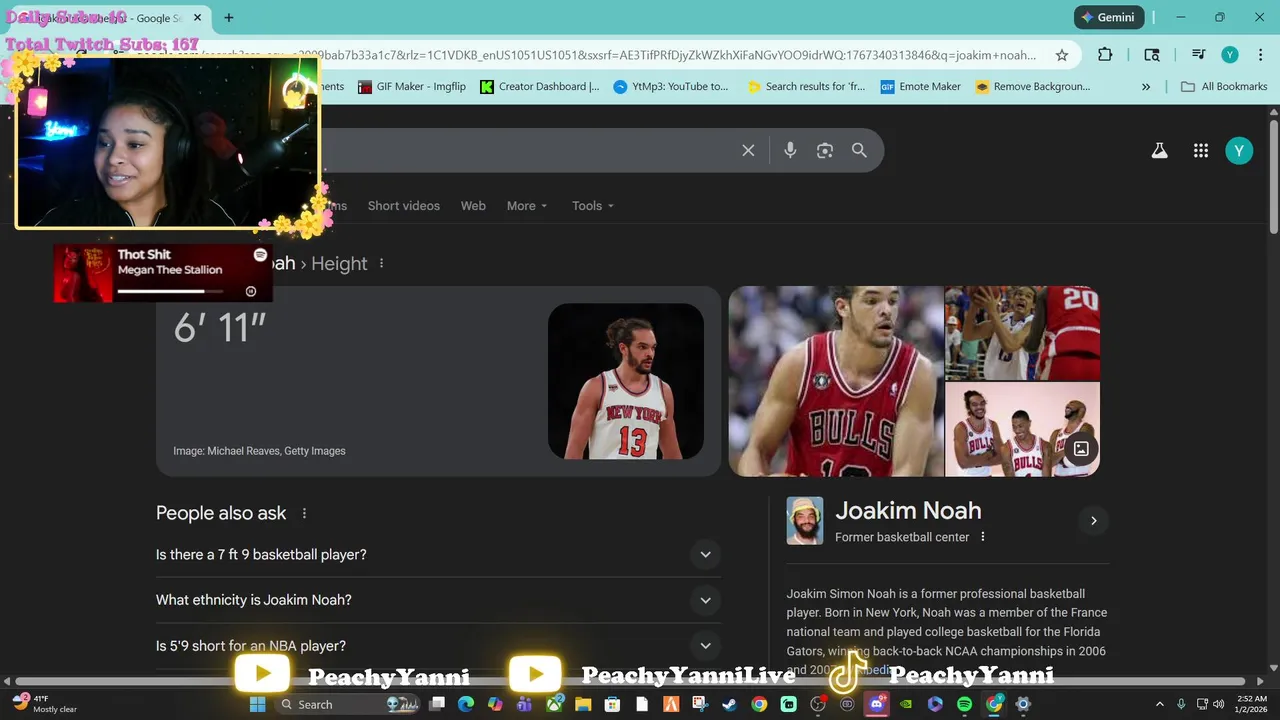
Task: Open YtMp3: YouTube bookmark
Action: click(x=671, y=87)
